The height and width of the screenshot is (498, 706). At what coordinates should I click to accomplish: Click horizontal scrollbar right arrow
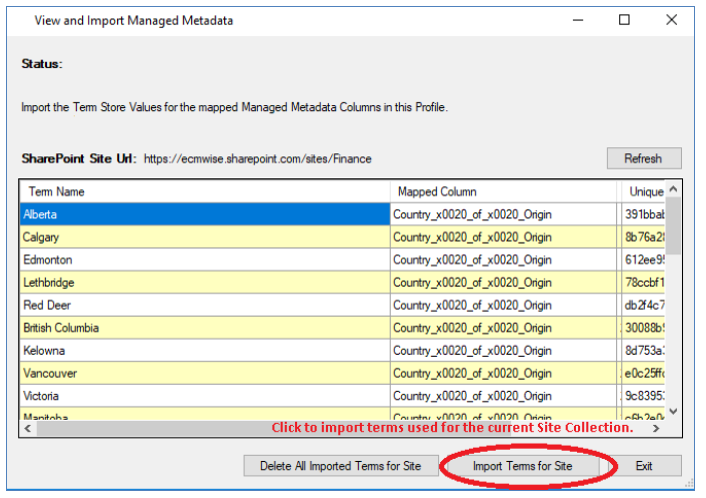(x=656, y=428)
